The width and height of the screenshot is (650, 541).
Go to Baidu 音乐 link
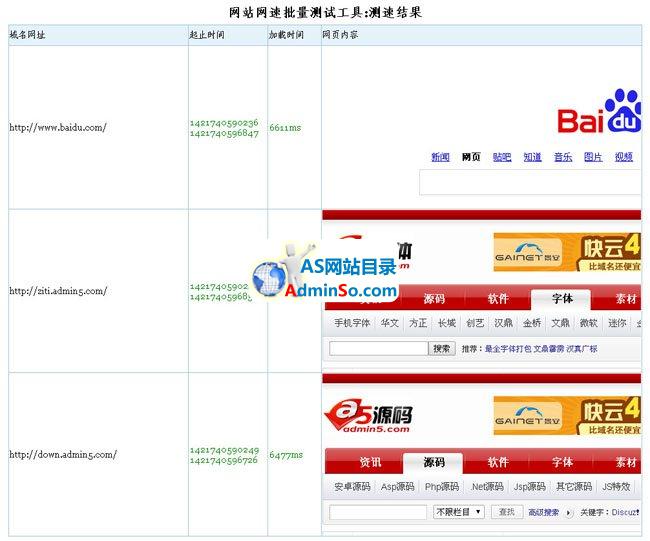coord(563,157)
